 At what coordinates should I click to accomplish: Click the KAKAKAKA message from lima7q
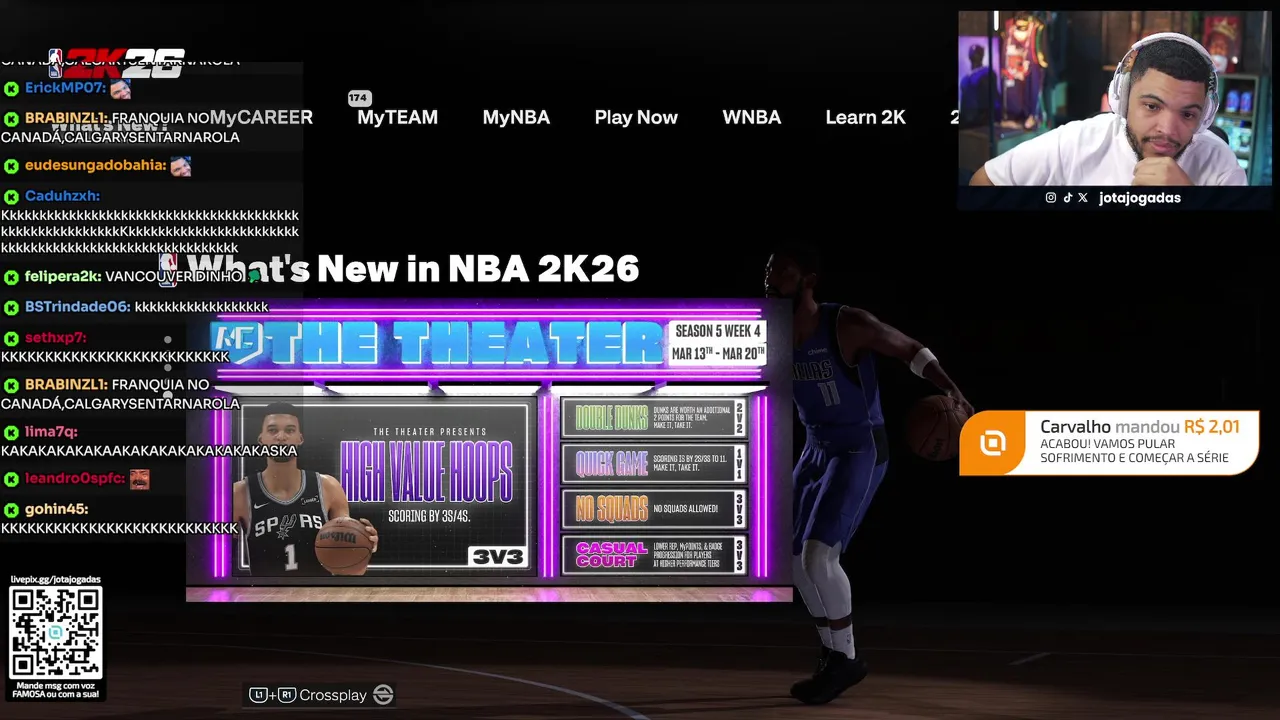pyautogui.click(x=149, y=451)
